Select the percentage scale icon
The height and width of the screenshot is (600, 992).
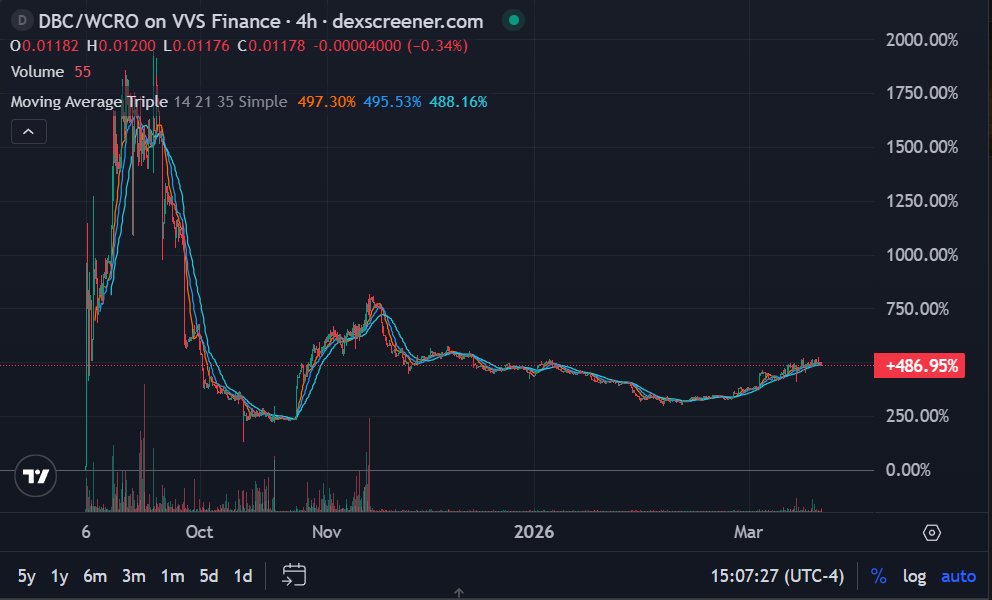878,576
